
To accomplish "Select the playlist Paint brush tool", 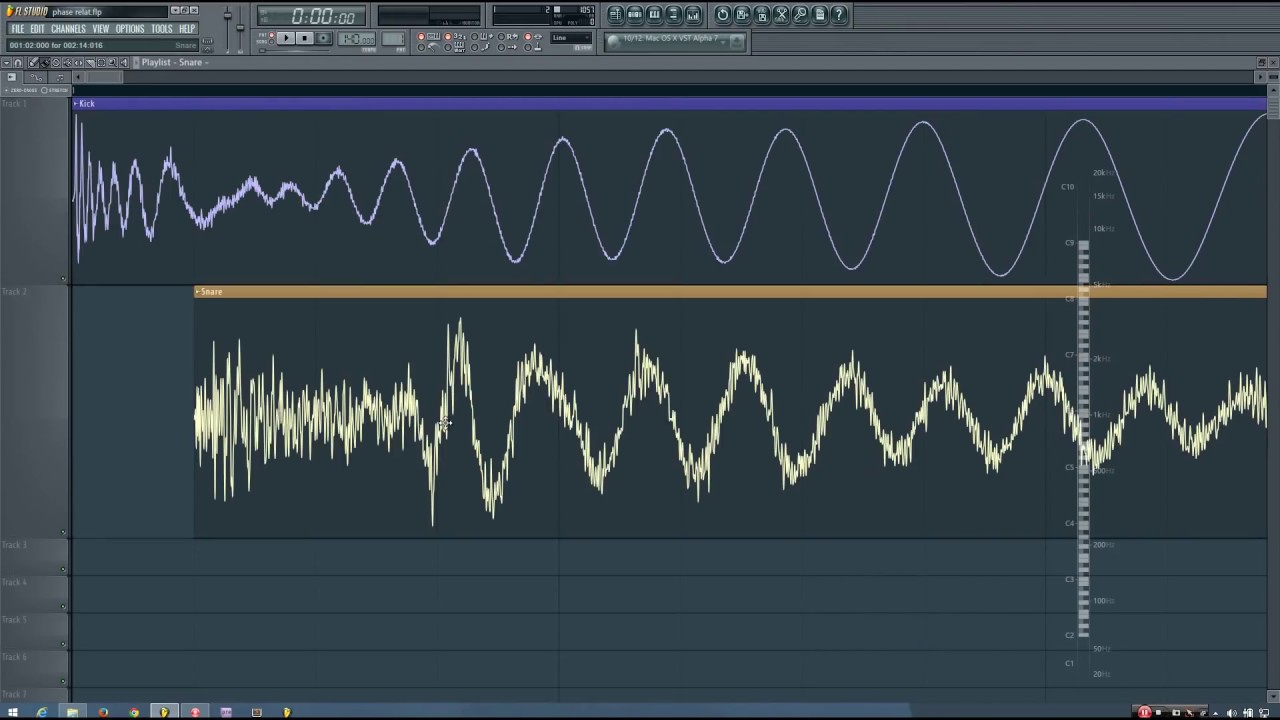I will [x=45, y=63].
